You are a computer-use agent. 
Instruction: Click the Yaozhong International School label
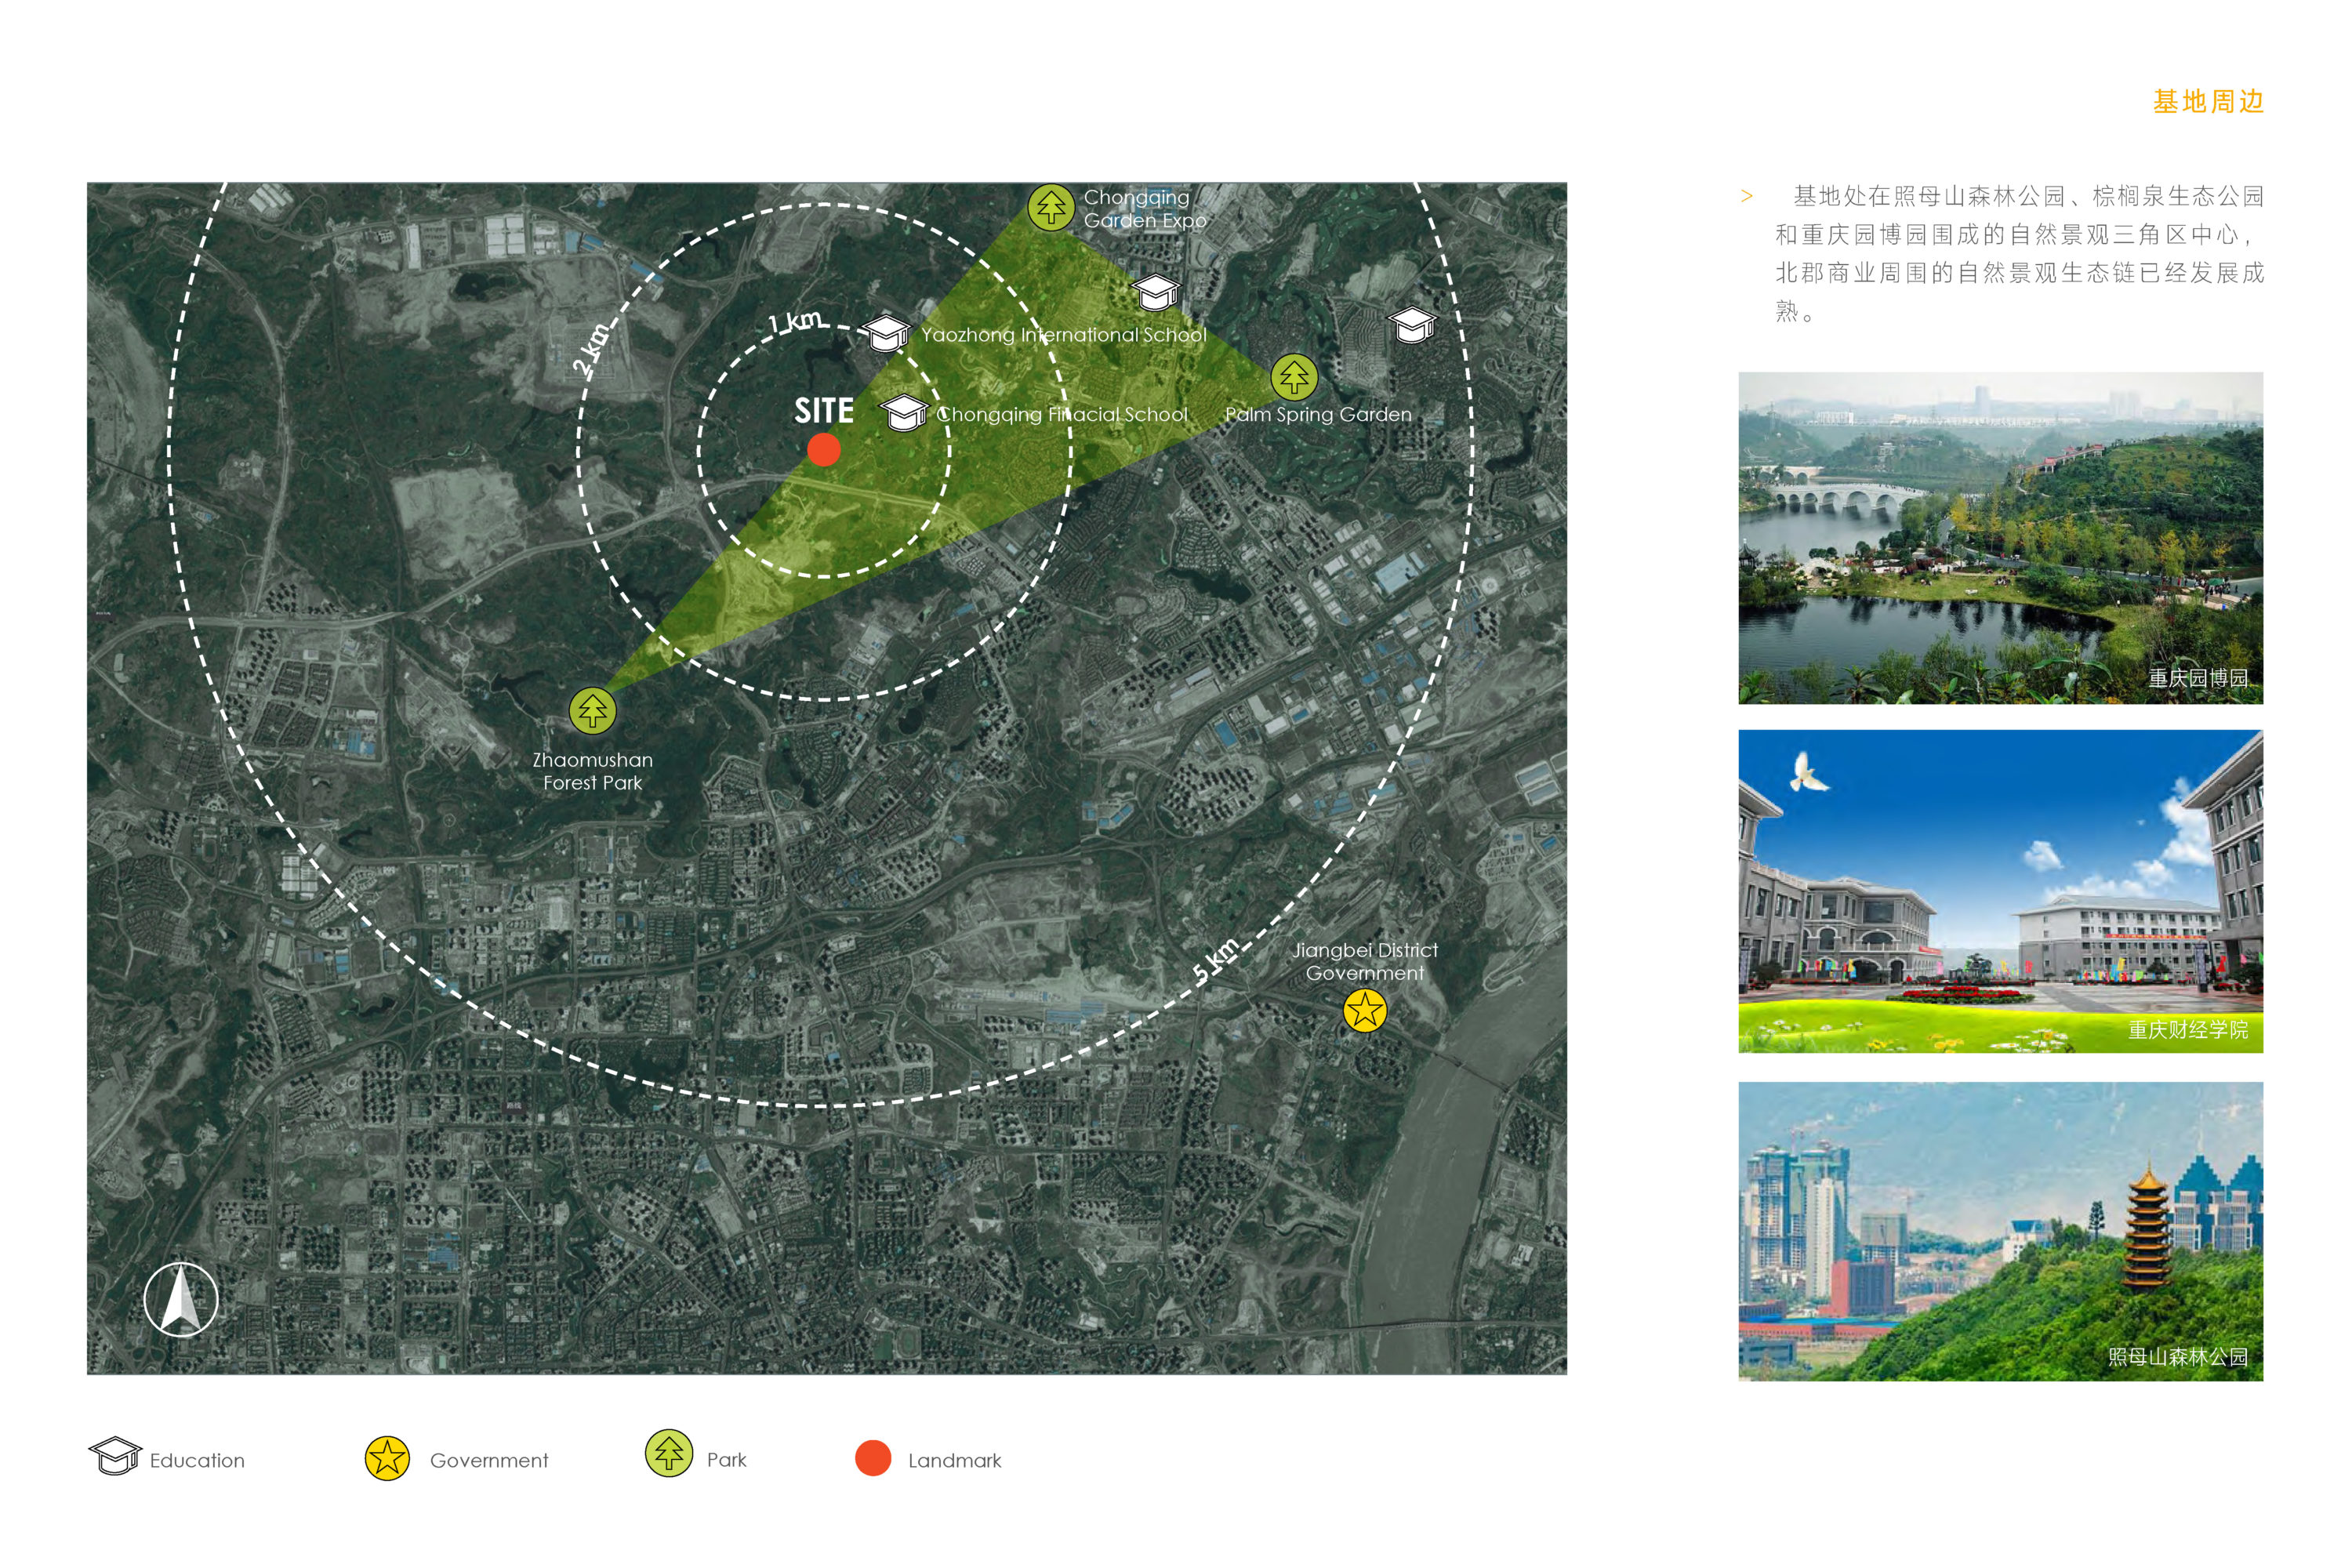(1064, 335)
